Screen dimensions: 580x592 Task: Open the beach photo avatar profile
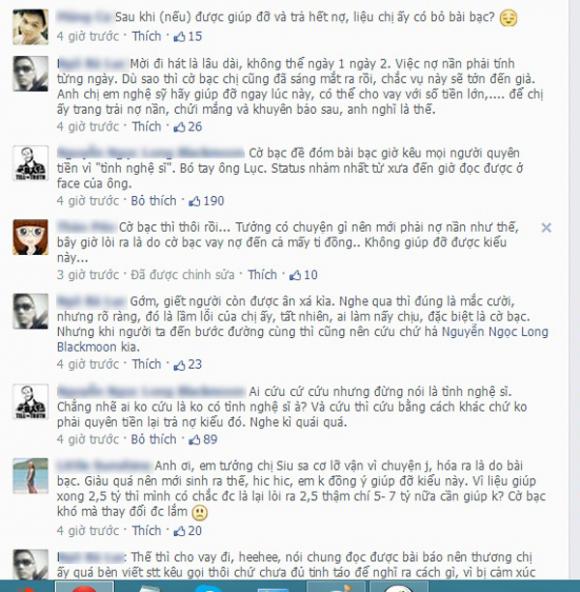31,476
